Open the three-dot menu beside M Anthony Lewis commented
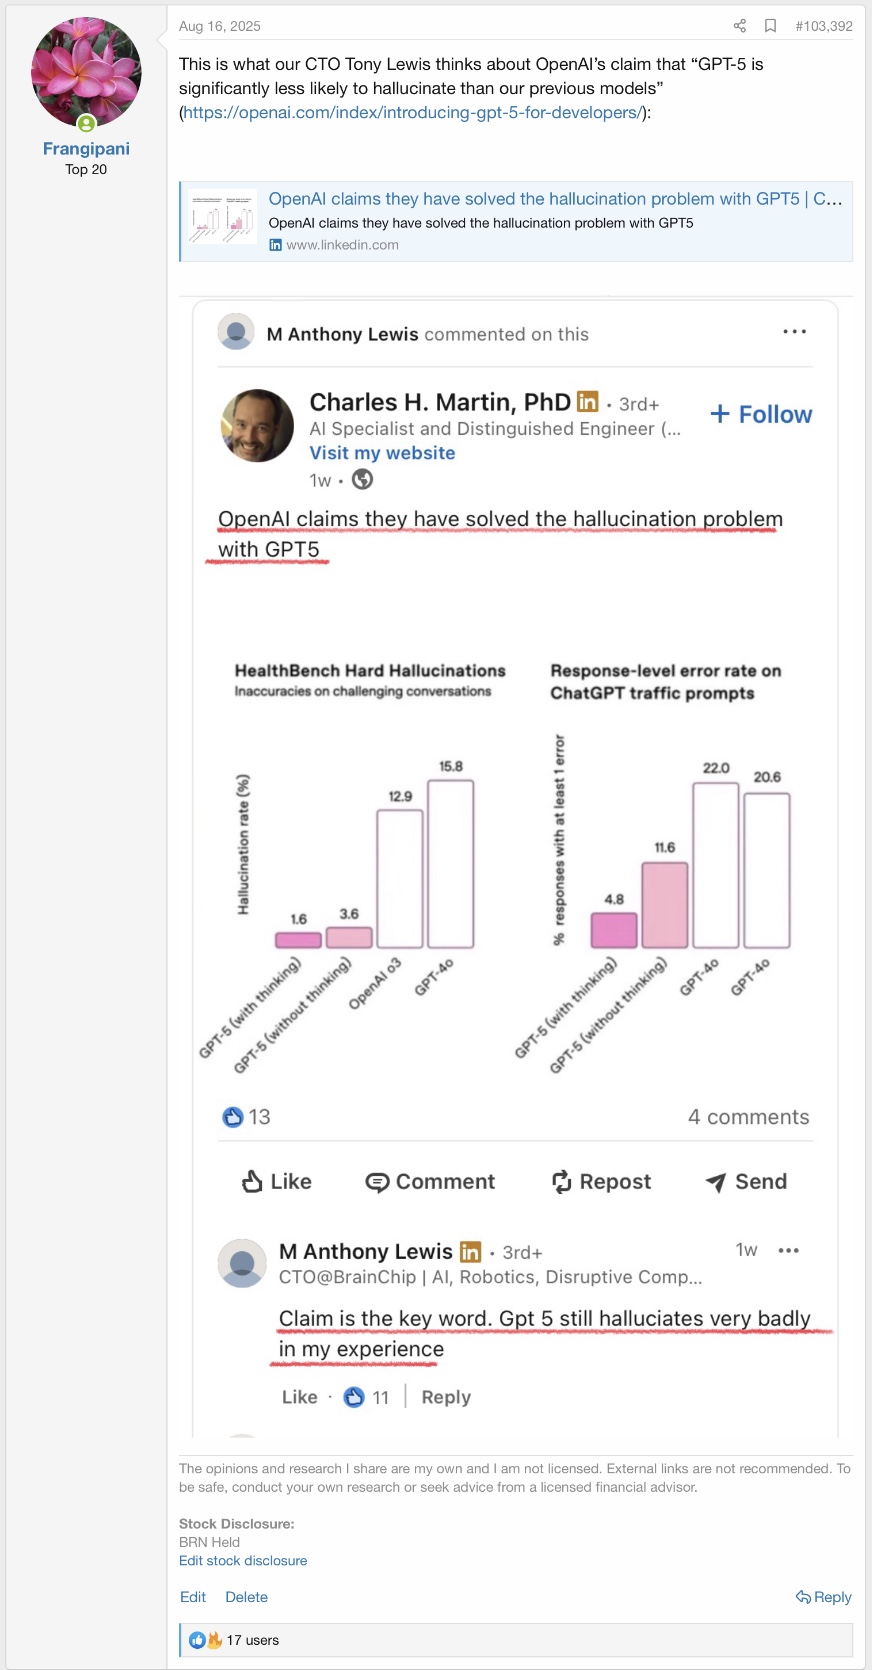872x1670 pixels. (x=794, y=332)
